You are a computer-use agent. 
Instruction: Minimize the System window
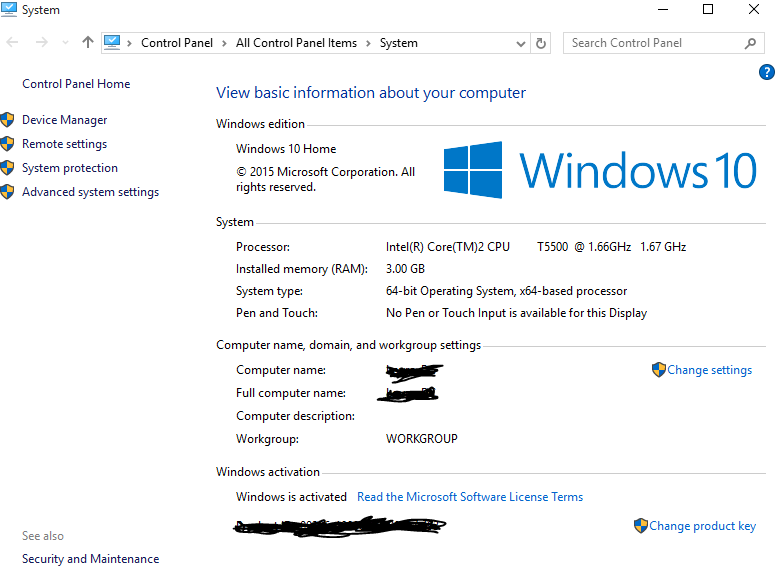click(x=663, y=9)
